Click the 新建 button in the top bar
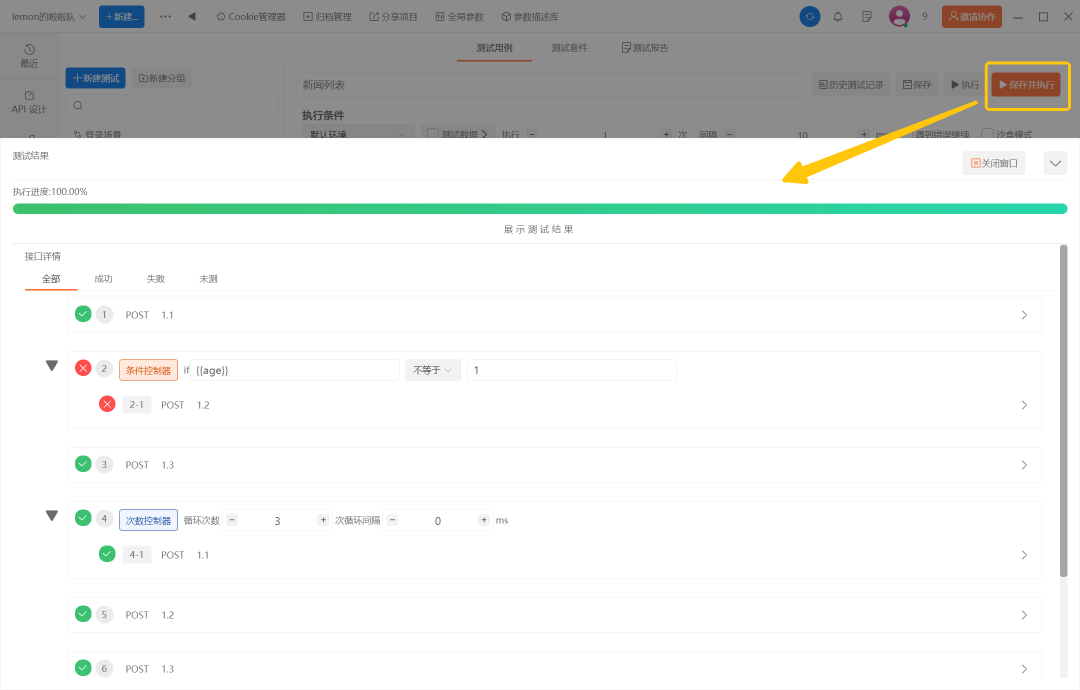 122,17
